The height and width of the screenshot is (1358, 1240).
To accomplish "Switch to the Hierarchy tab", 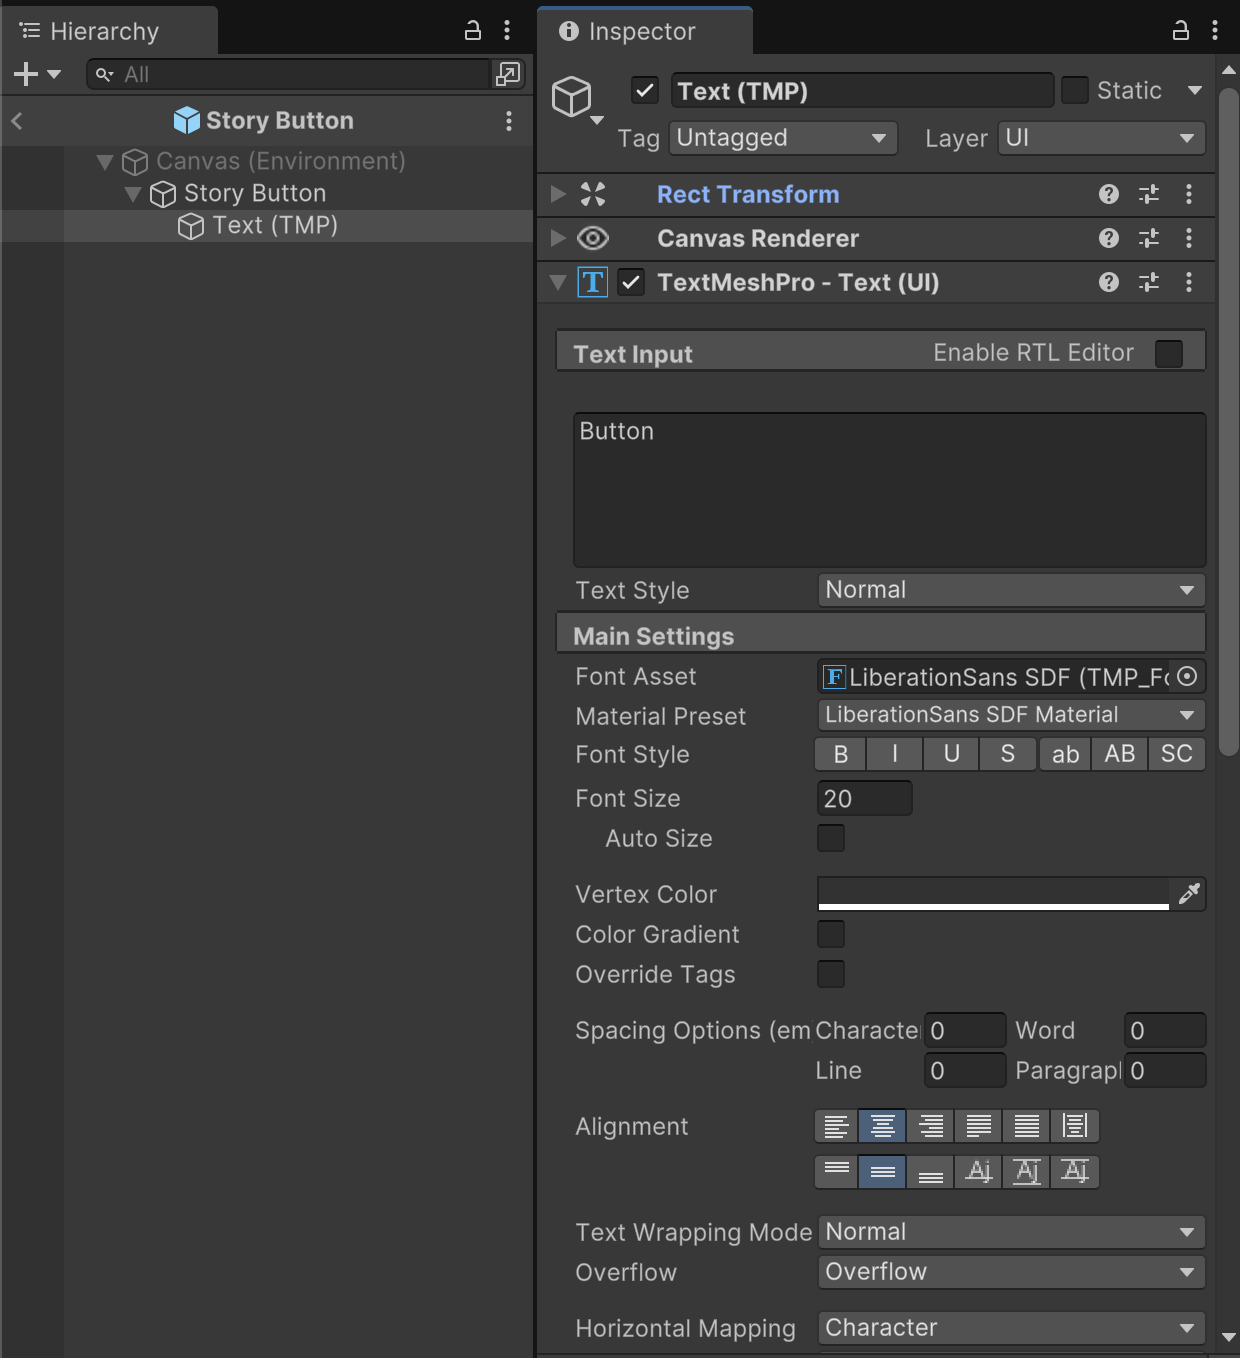I will pos(104,31).
